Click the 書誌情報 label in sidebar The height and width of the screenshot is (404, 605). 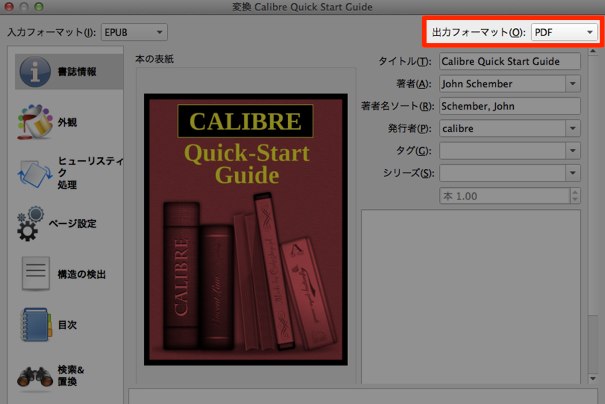[x=77, y=71]
